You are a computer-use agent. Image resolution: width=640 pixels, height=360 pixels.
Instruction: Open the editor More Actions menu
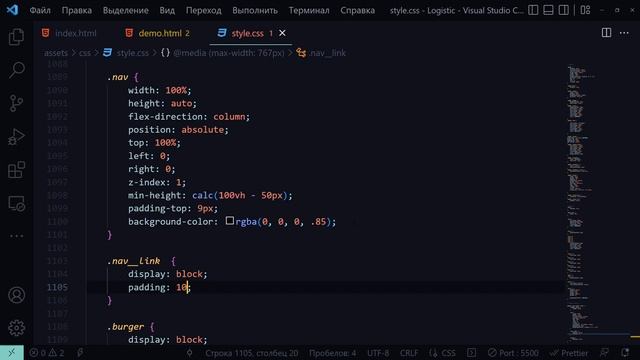(624, 33)
